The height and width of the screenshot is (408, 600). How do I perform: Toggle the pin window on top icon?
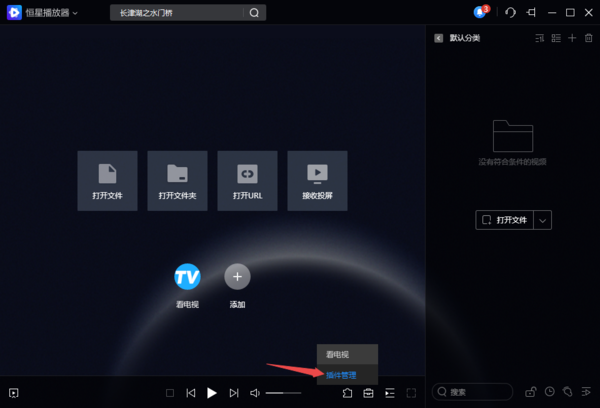click(x=531, y=13)
